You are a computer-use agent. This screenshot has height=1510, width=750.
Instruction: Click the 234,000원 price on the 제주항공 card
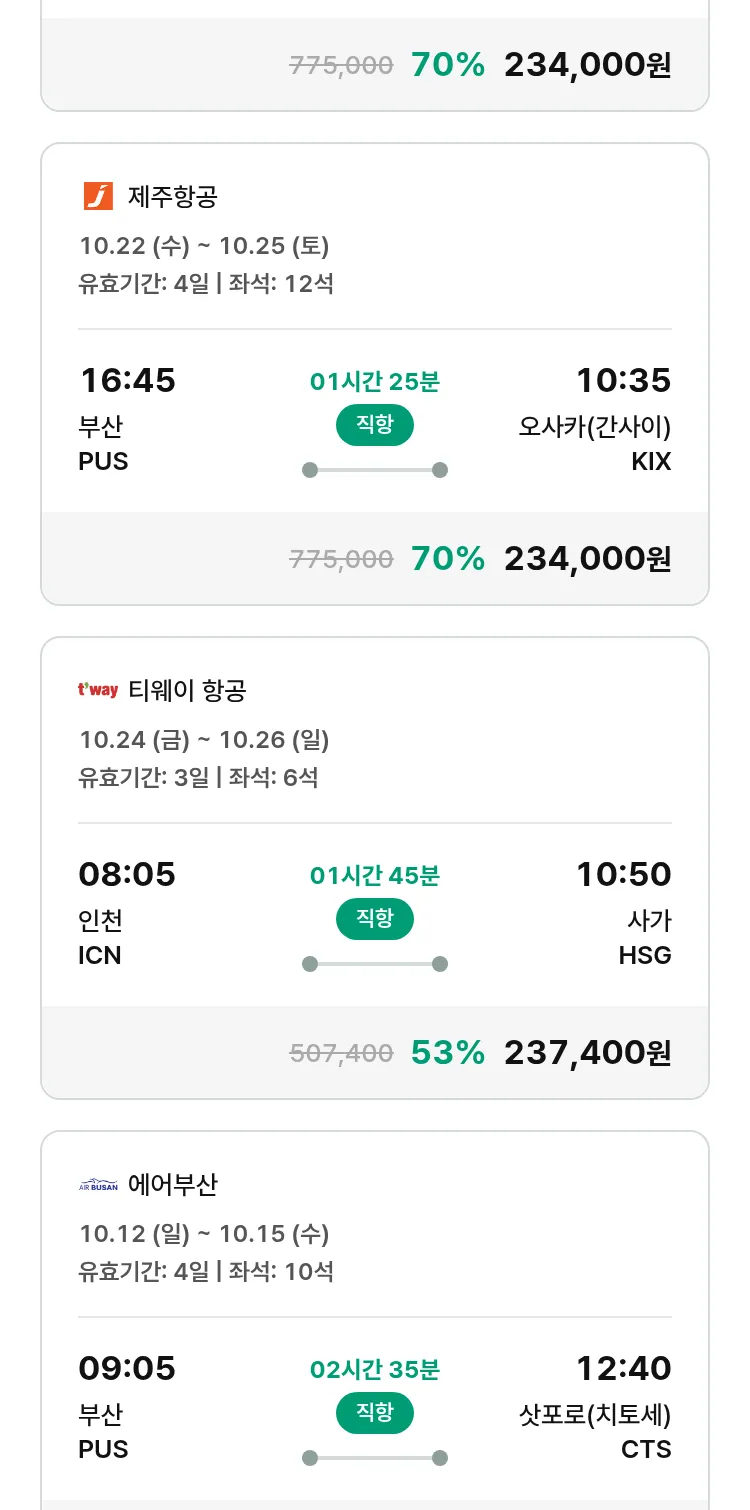point(587,558)
